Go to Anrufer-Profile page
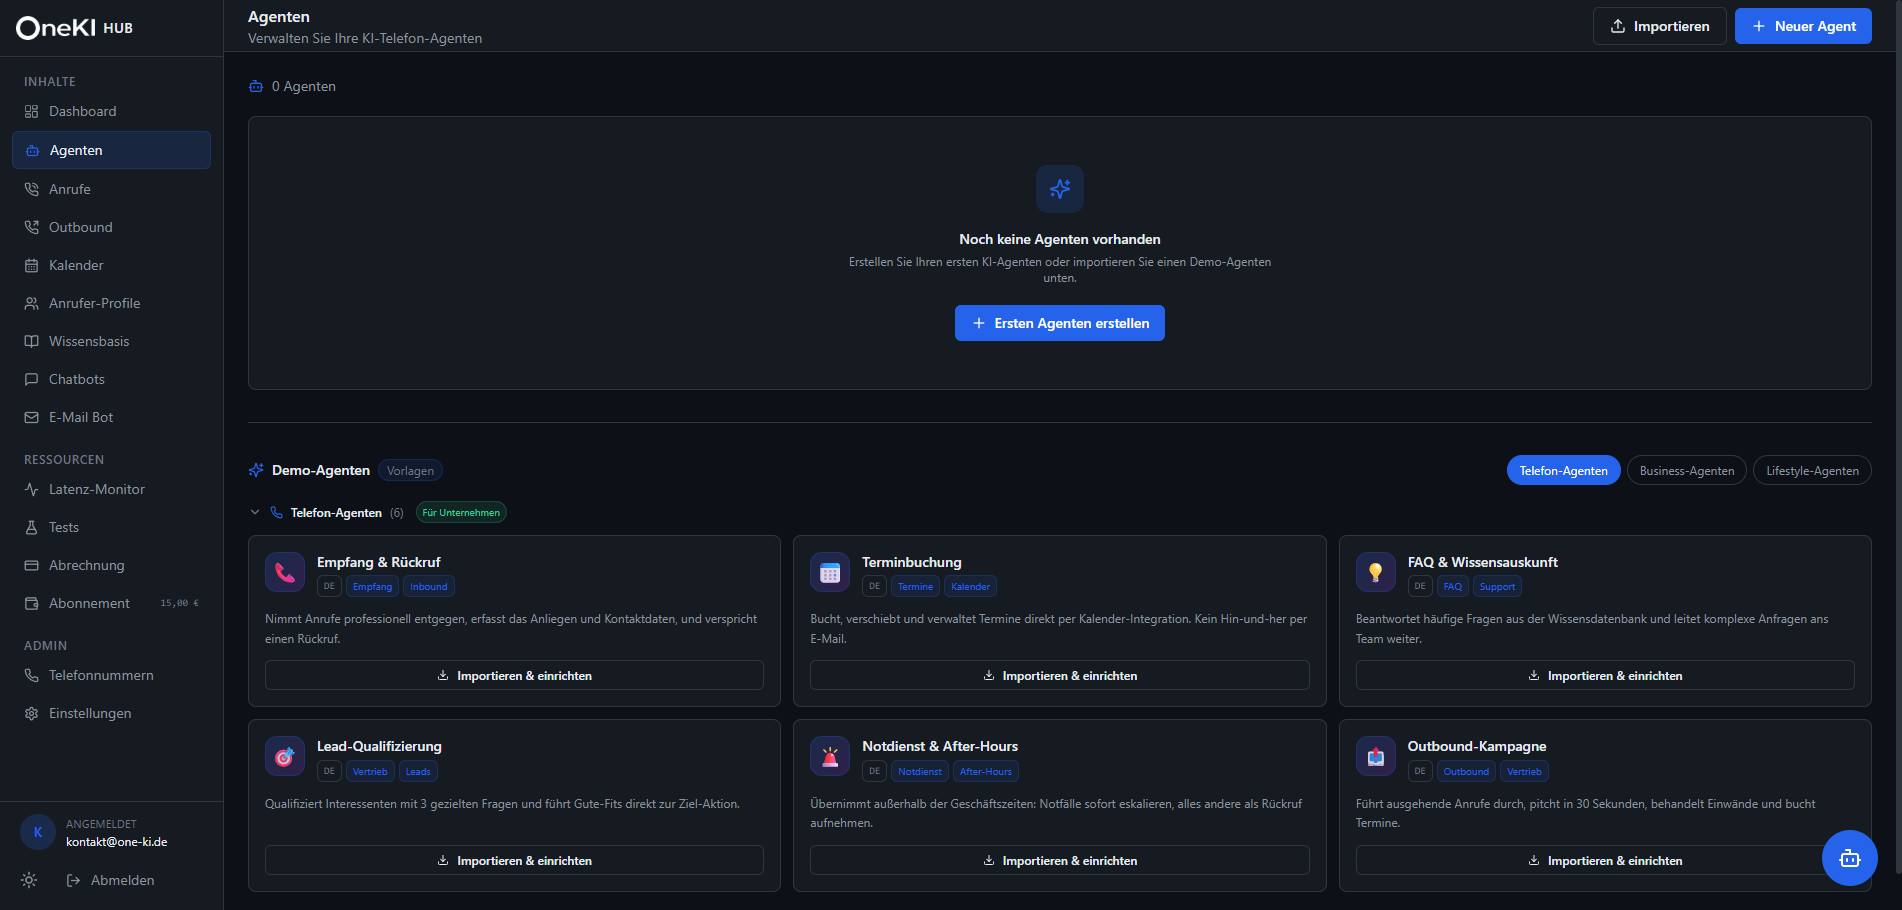This screenshot has height=910, width=1902. click(x=111, y=303)
